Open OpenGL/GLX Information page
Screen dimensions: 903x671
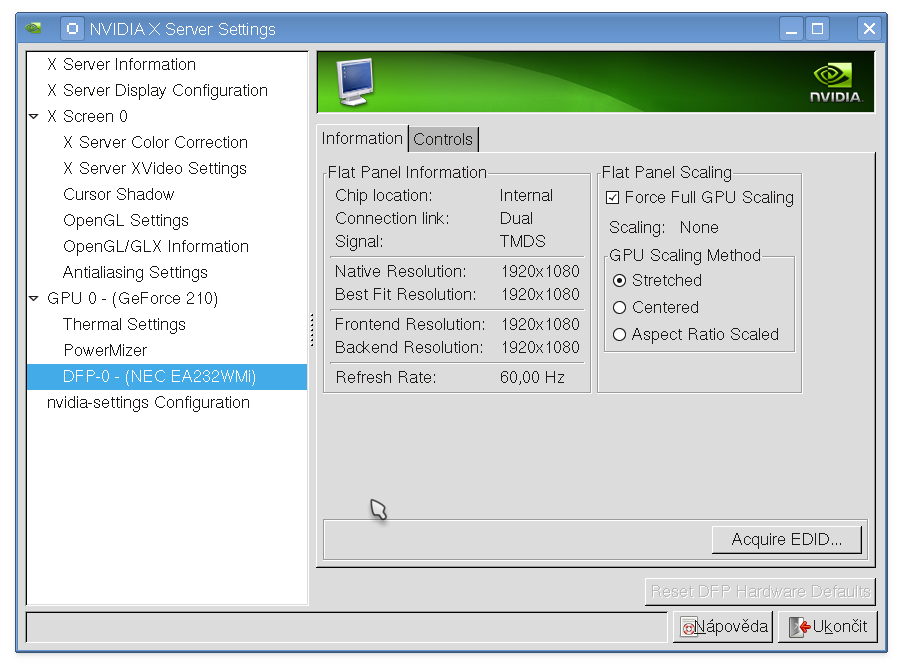[x=167, y=247]
